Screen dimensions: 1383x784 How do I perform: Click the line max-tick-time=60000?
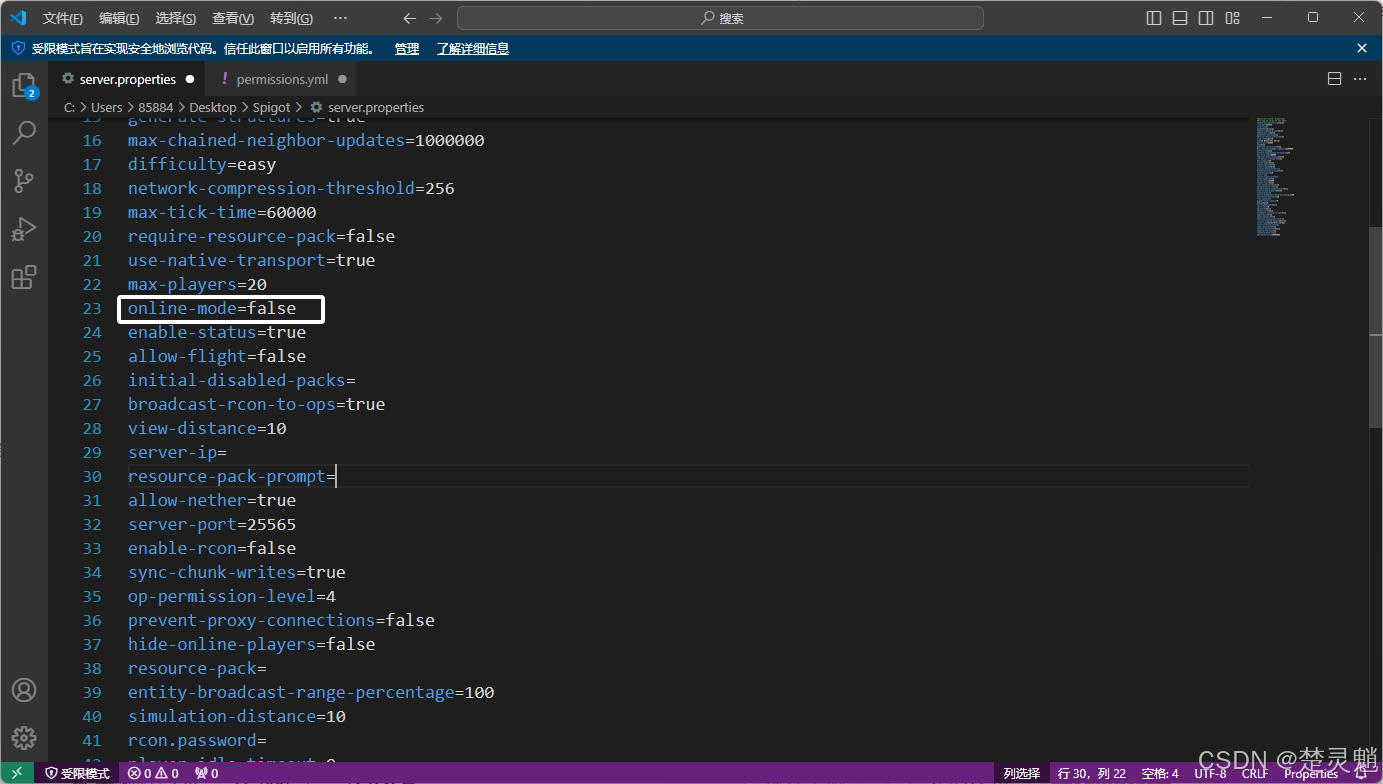click(x=222, y=212)
